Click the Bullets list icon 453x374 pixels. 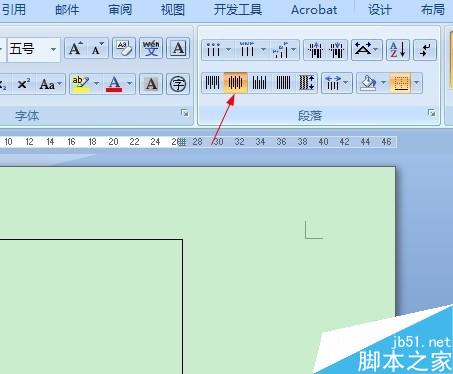pos(213,50)
